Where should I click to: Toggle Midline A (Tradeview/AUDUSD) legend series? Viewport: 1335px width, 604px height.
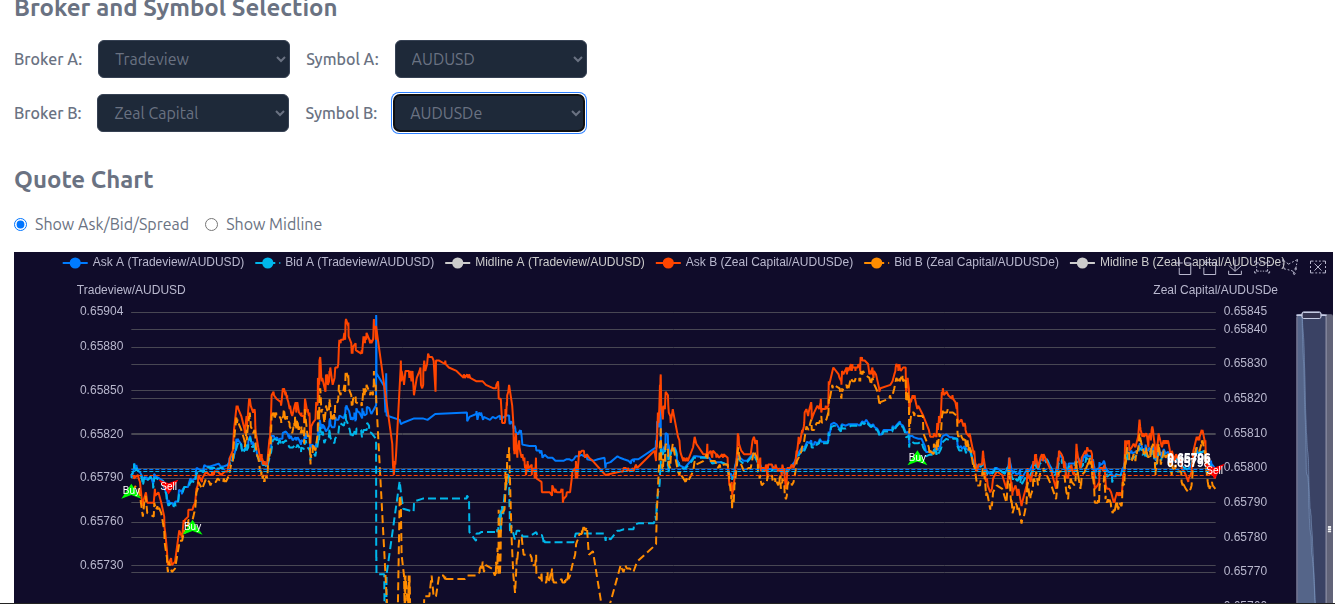(546, 262)
